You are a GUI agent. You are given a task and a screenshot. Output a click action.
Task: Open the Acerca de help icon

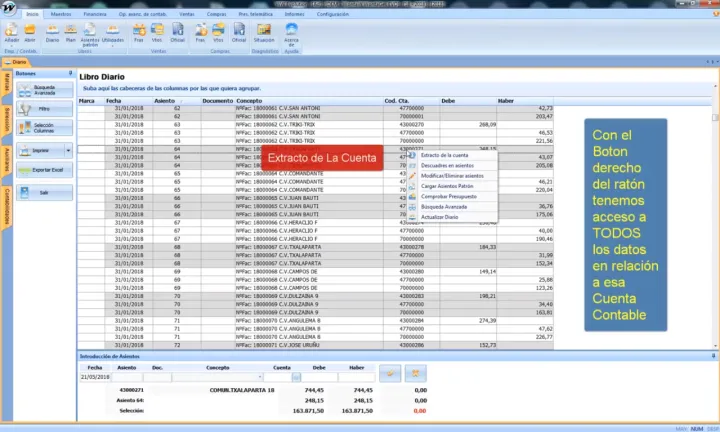(x=291, y=34)
